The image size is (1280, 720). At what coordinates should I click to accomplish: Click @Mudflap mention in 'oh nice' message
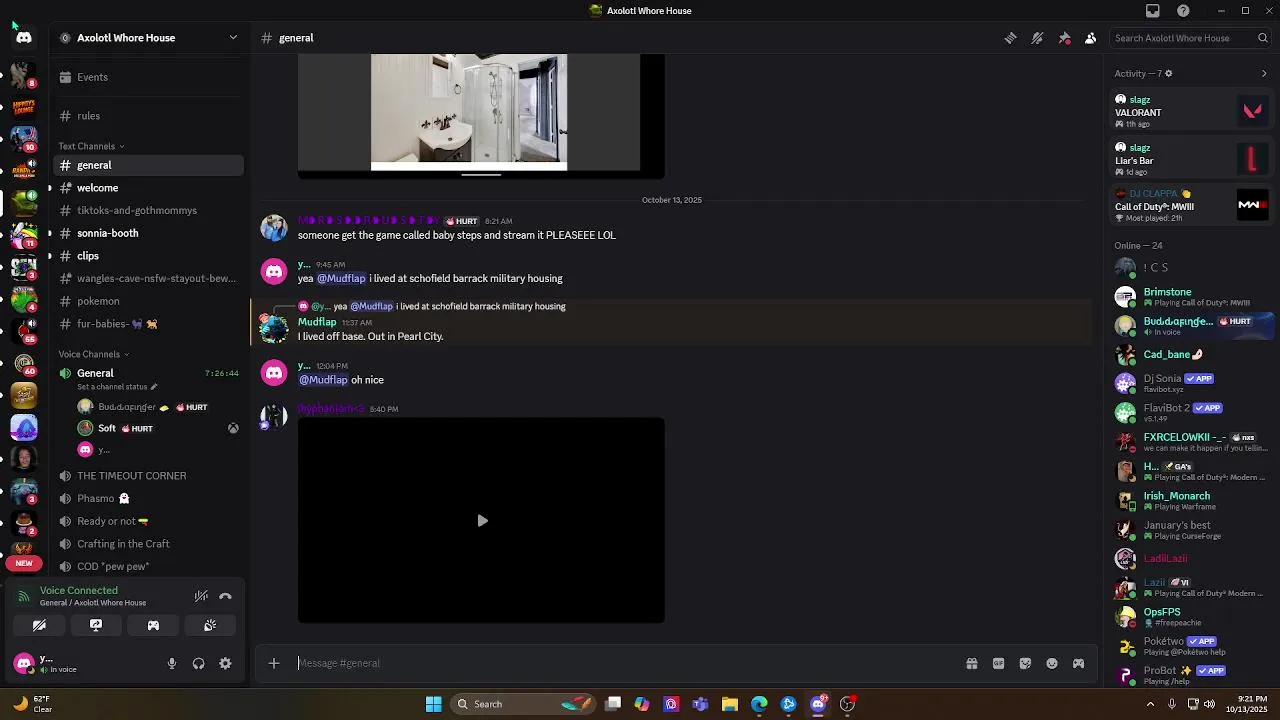point(323,380)
